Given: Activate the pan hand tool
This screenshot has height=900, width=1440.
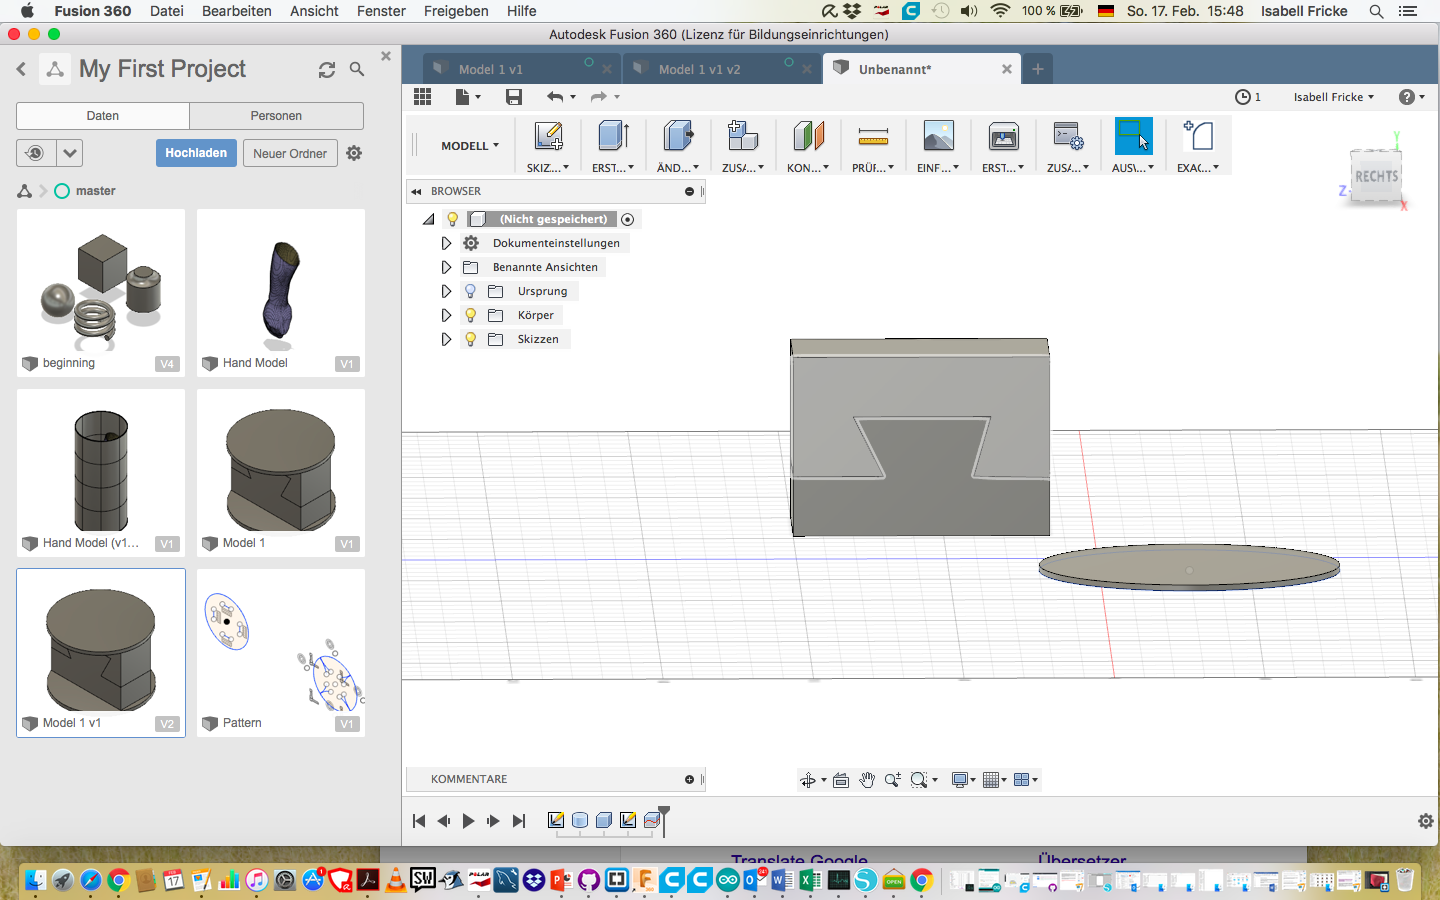Looking at the screenshot, I should [x=867, y=780].
